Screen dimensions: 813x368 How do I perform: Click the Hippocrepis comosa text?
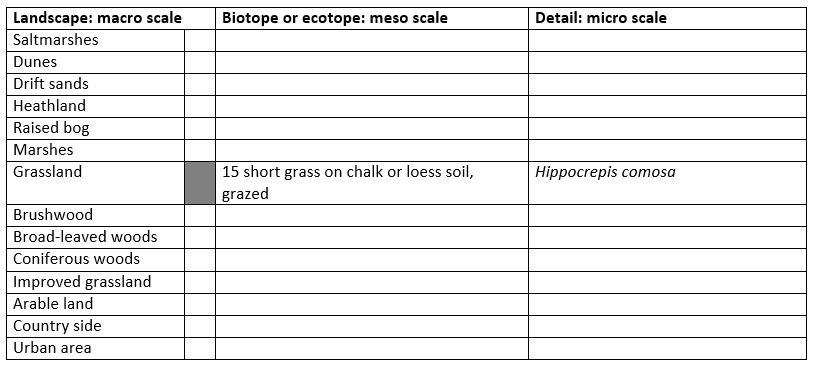pyautogui.click(x=605, y=172)
